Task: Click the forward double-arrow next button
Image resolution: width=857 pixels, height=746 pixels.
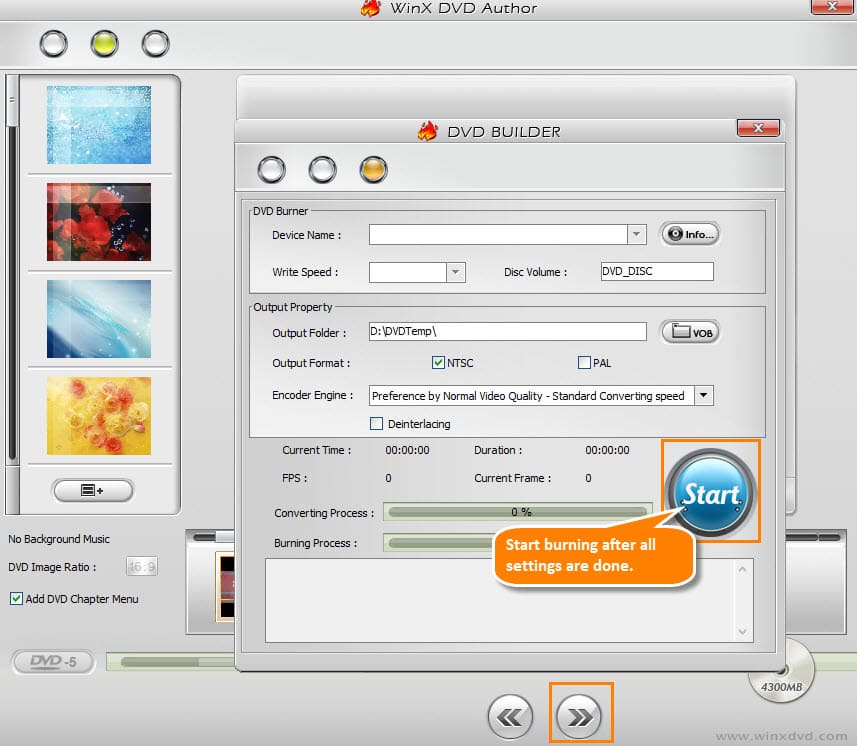Action: click(x=579, y=715)
